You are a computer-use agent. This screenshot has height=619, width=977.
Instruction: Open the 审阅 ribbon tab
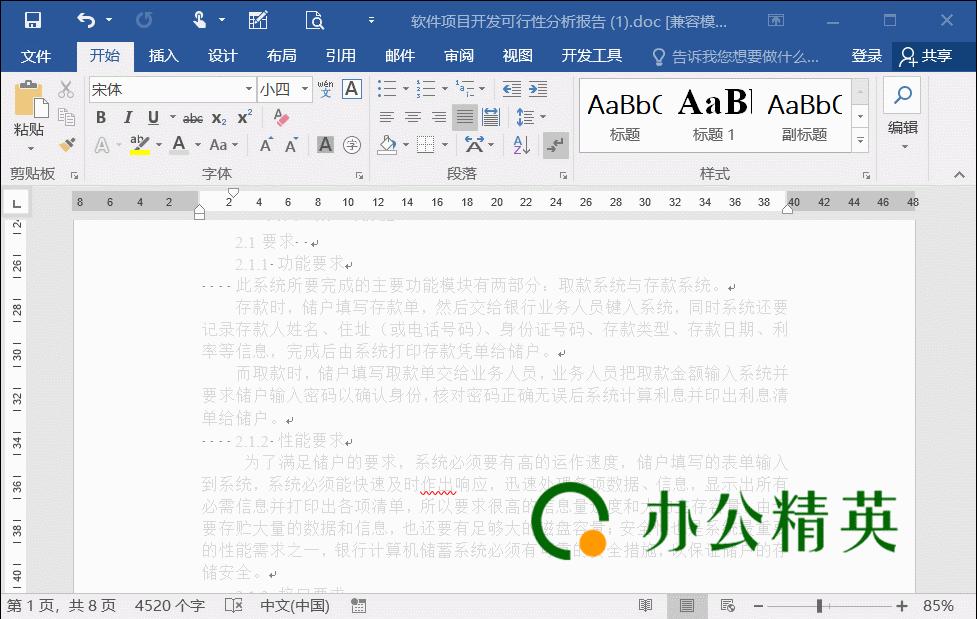(458, 56)
